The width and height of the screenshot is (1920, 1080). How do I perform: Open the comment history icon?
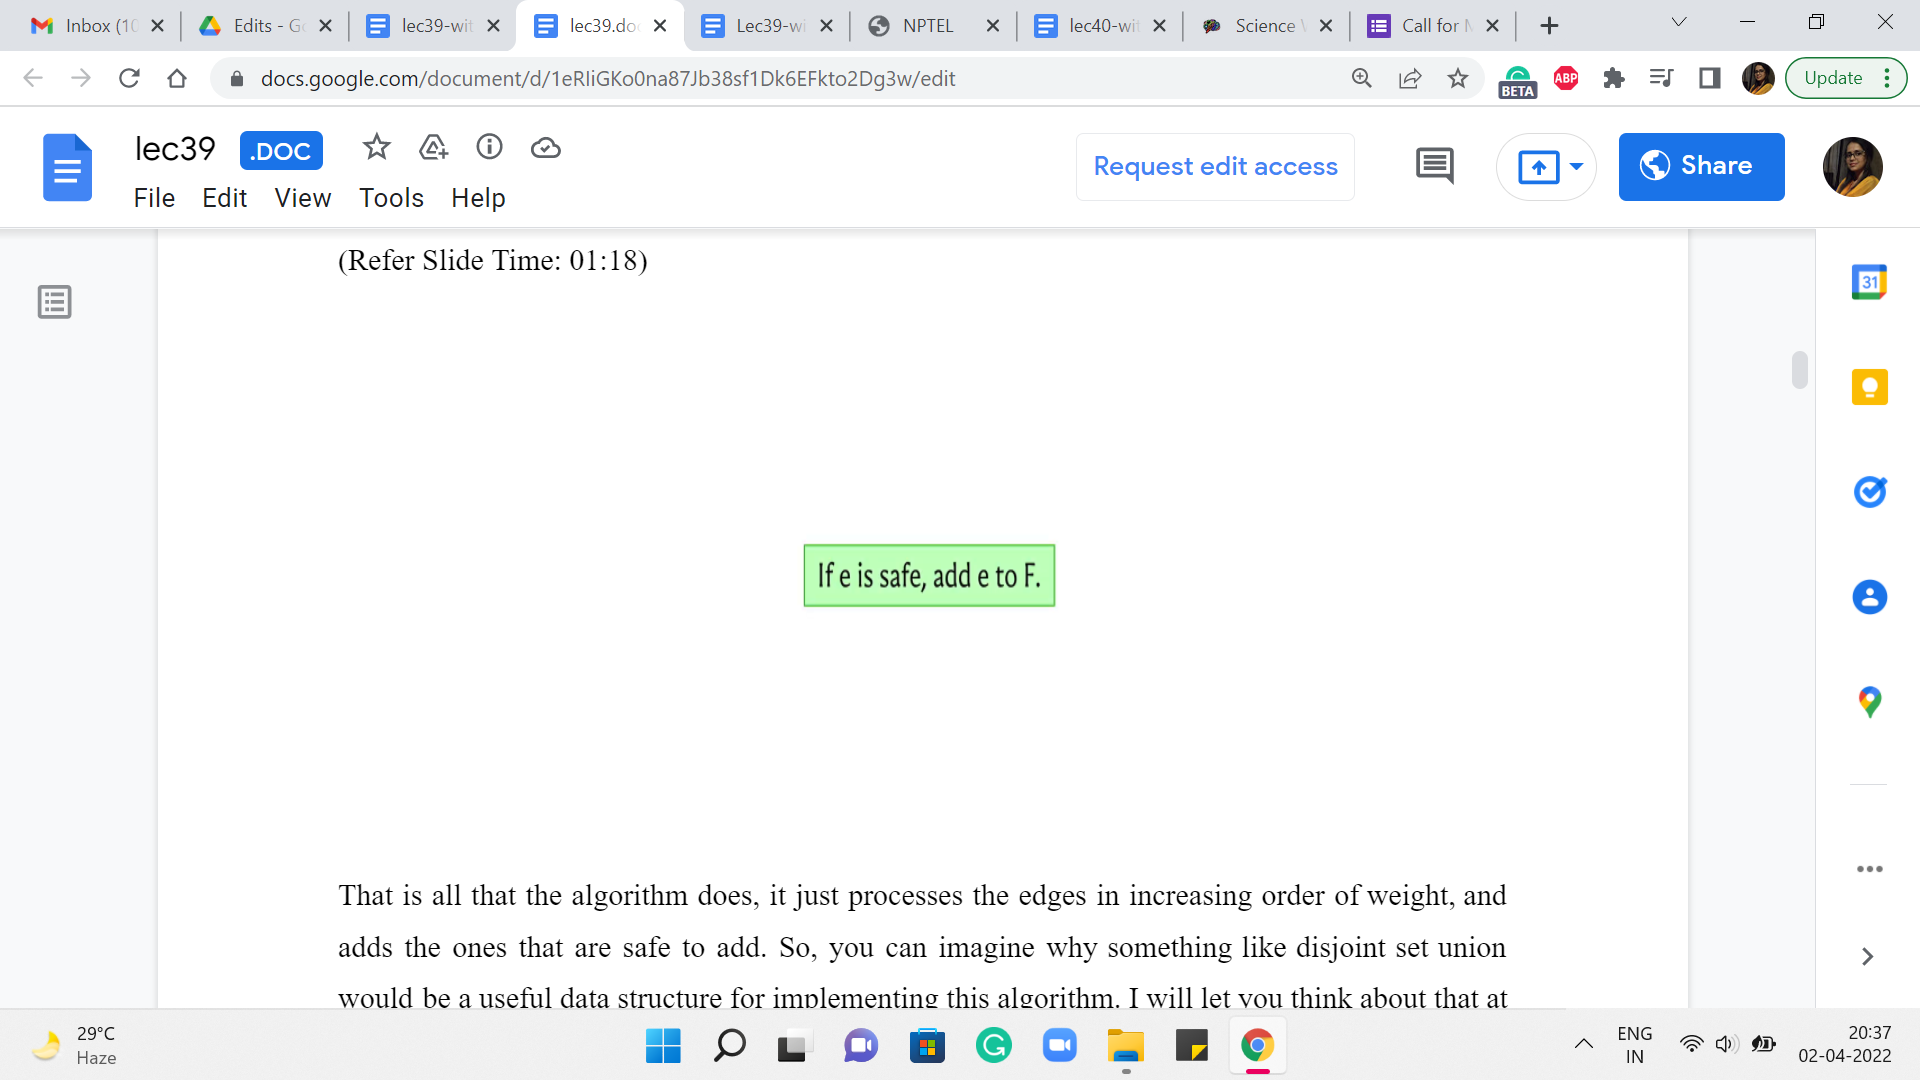coord(1434,166)
